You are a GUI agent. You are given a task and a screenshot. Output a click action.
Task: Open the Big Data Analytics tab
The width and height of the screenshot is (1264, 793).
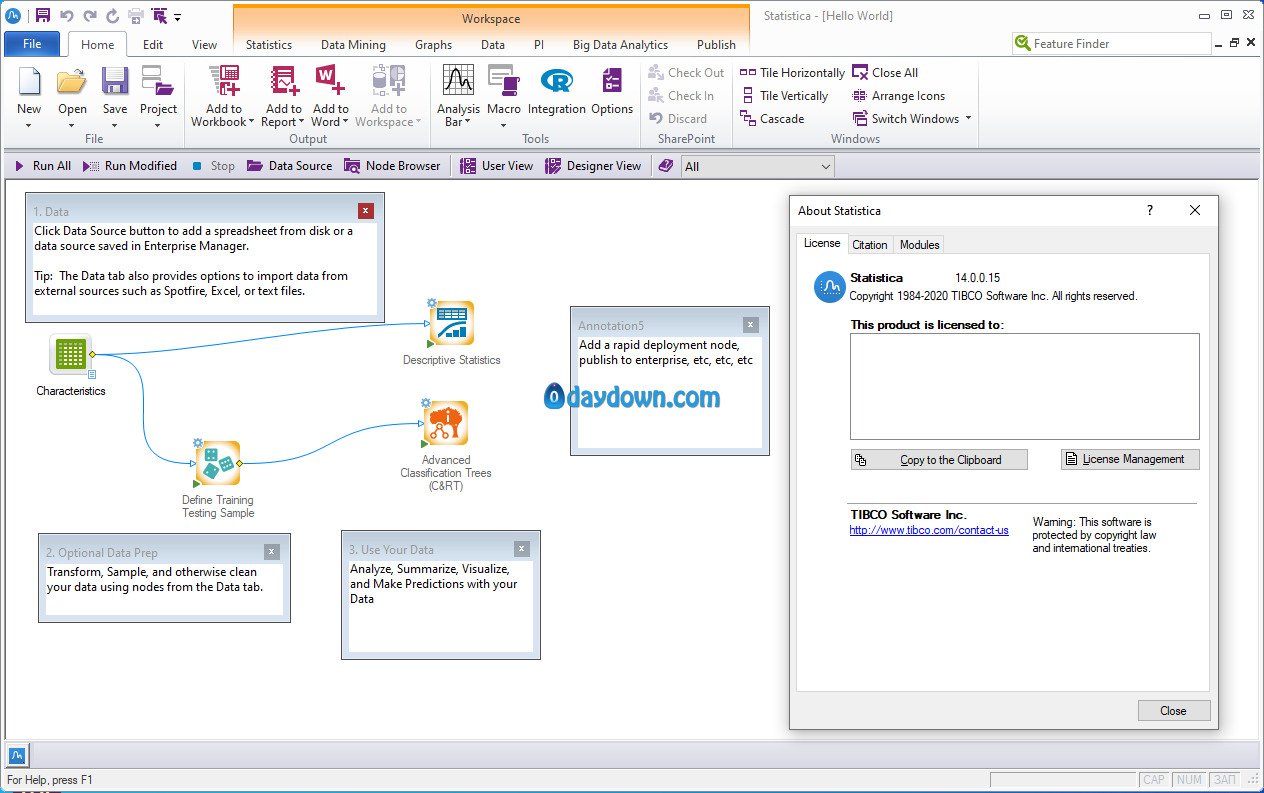pos(620,45)
